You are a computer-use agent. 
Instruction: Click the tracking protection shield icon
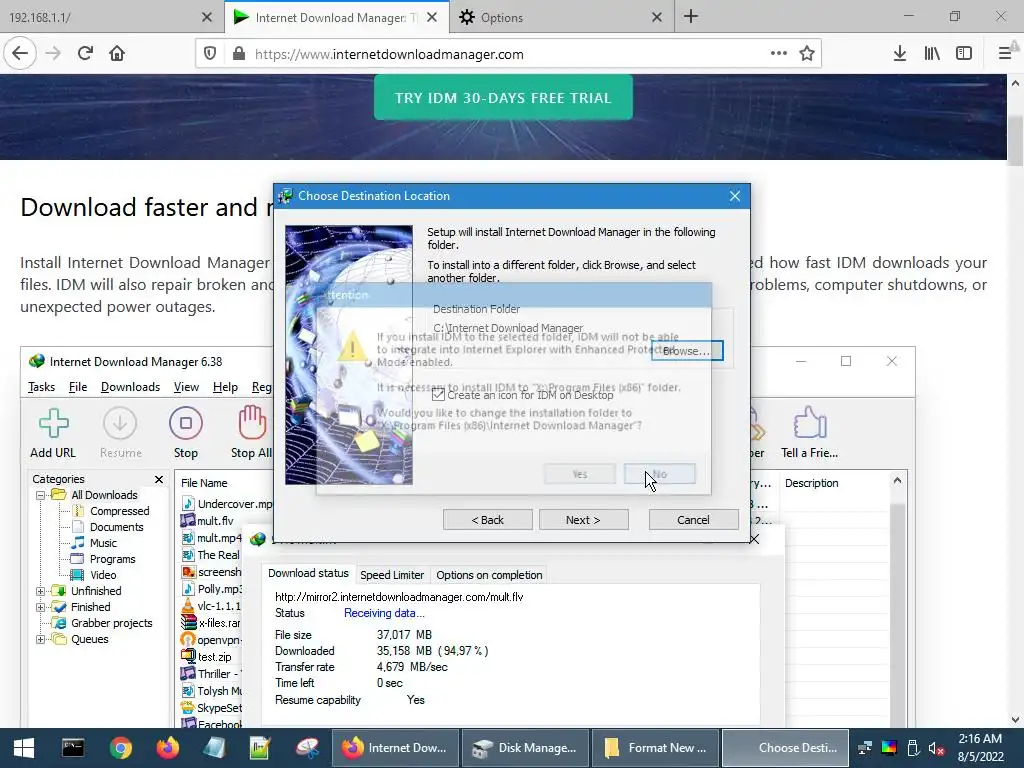click(210, 54)
